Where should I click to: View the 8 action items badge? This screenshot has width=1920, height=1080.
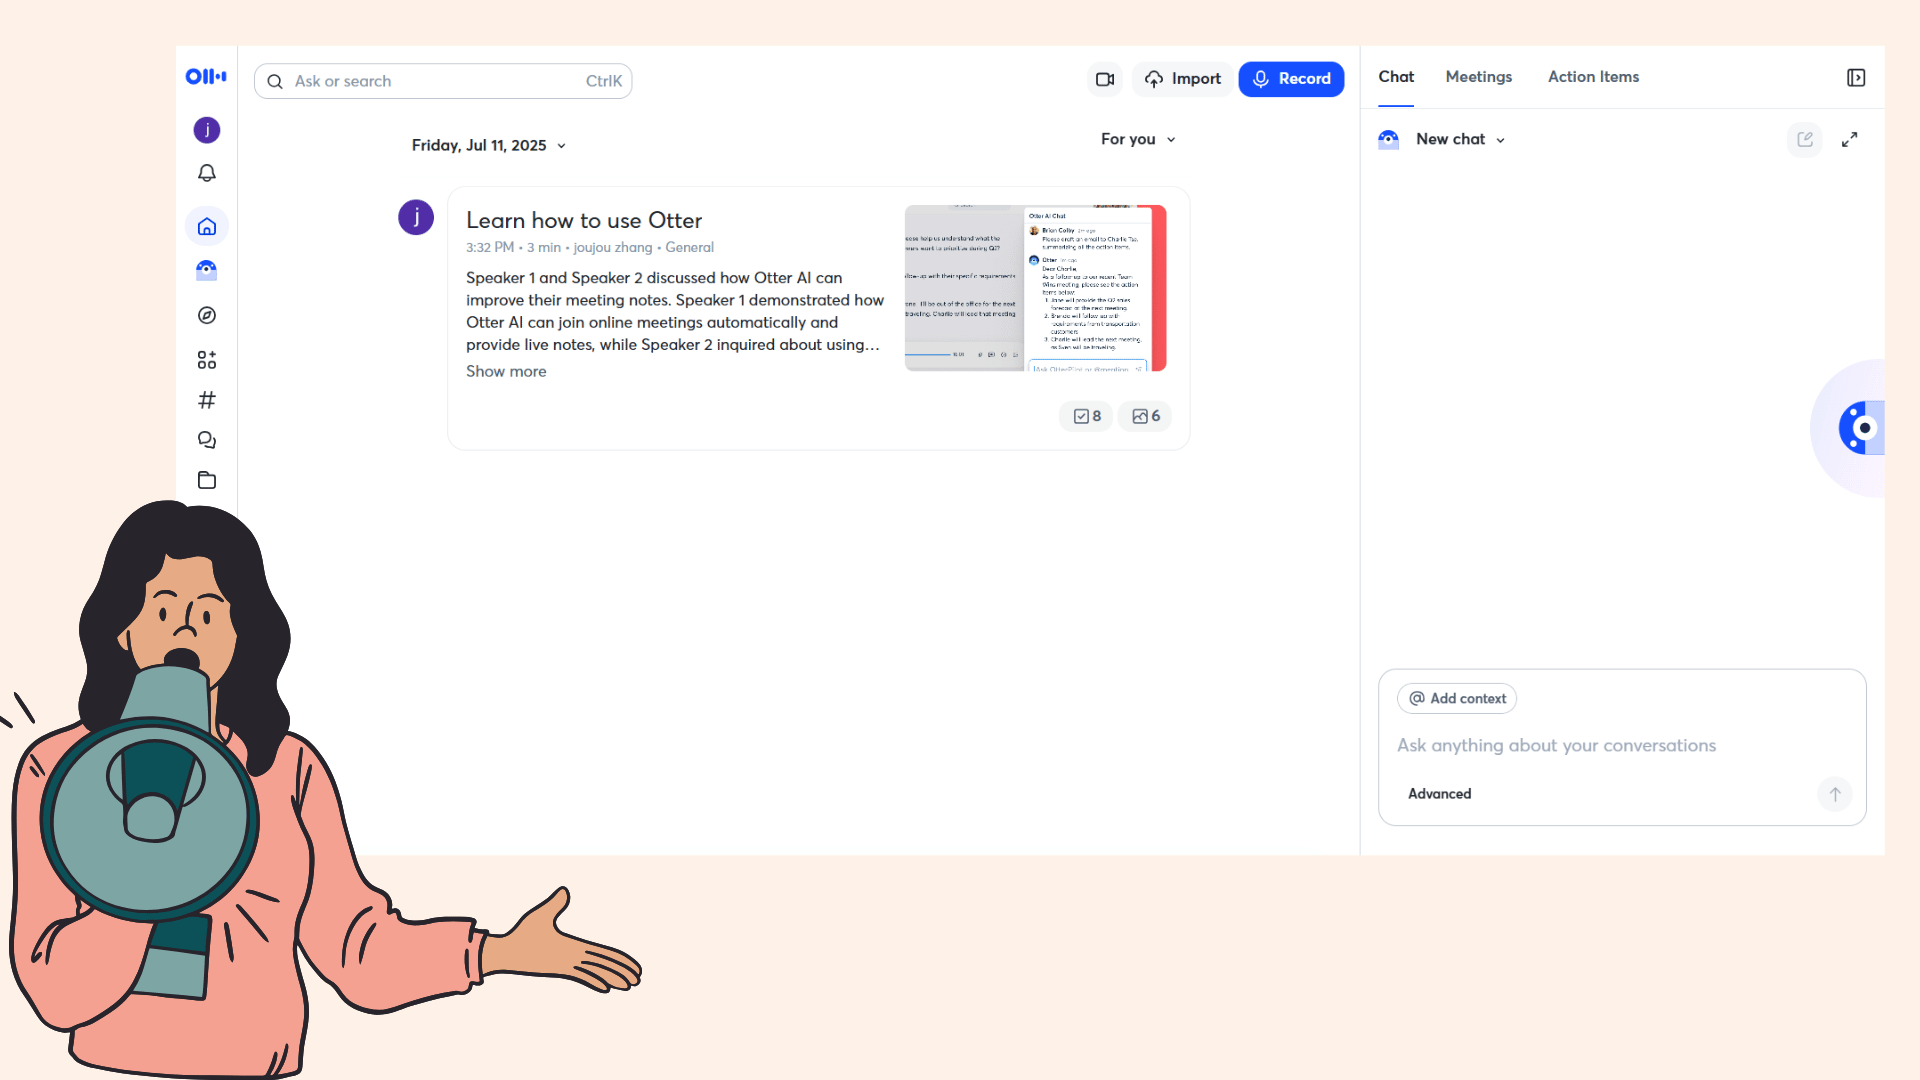(x=1087, y=416)
